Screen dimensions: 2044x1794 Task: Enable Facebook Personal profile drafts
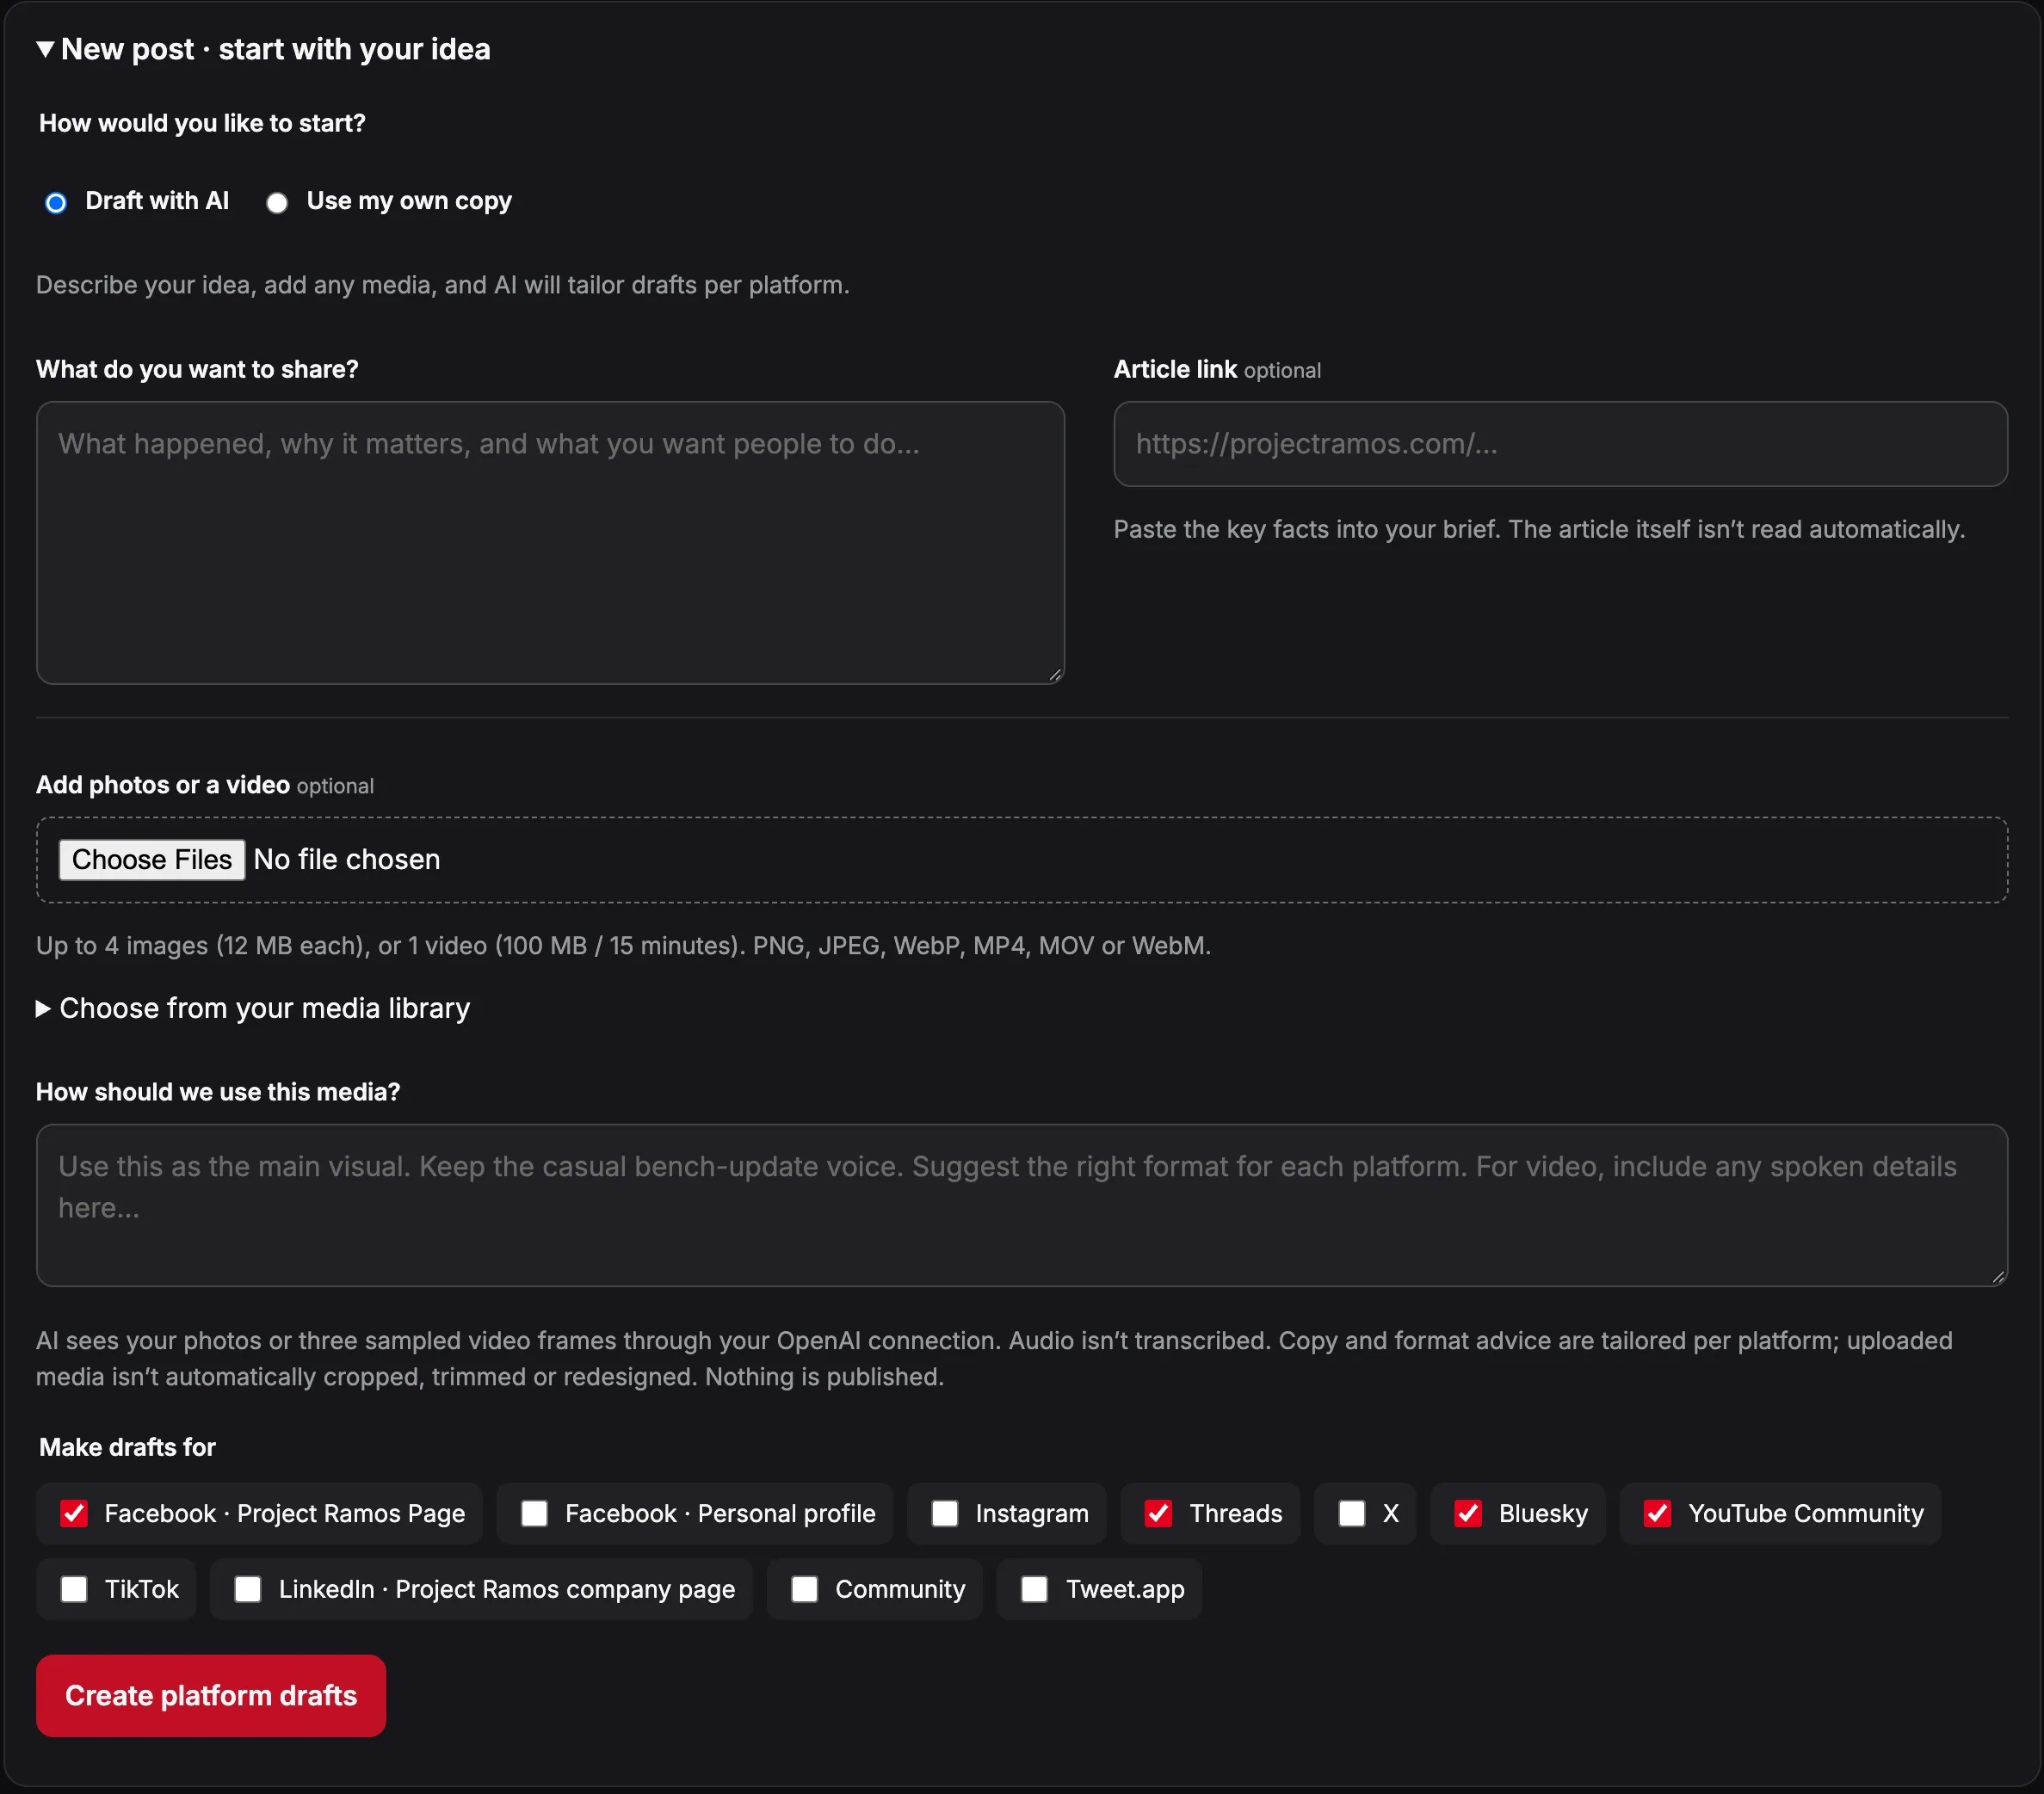click(534, 1514)
